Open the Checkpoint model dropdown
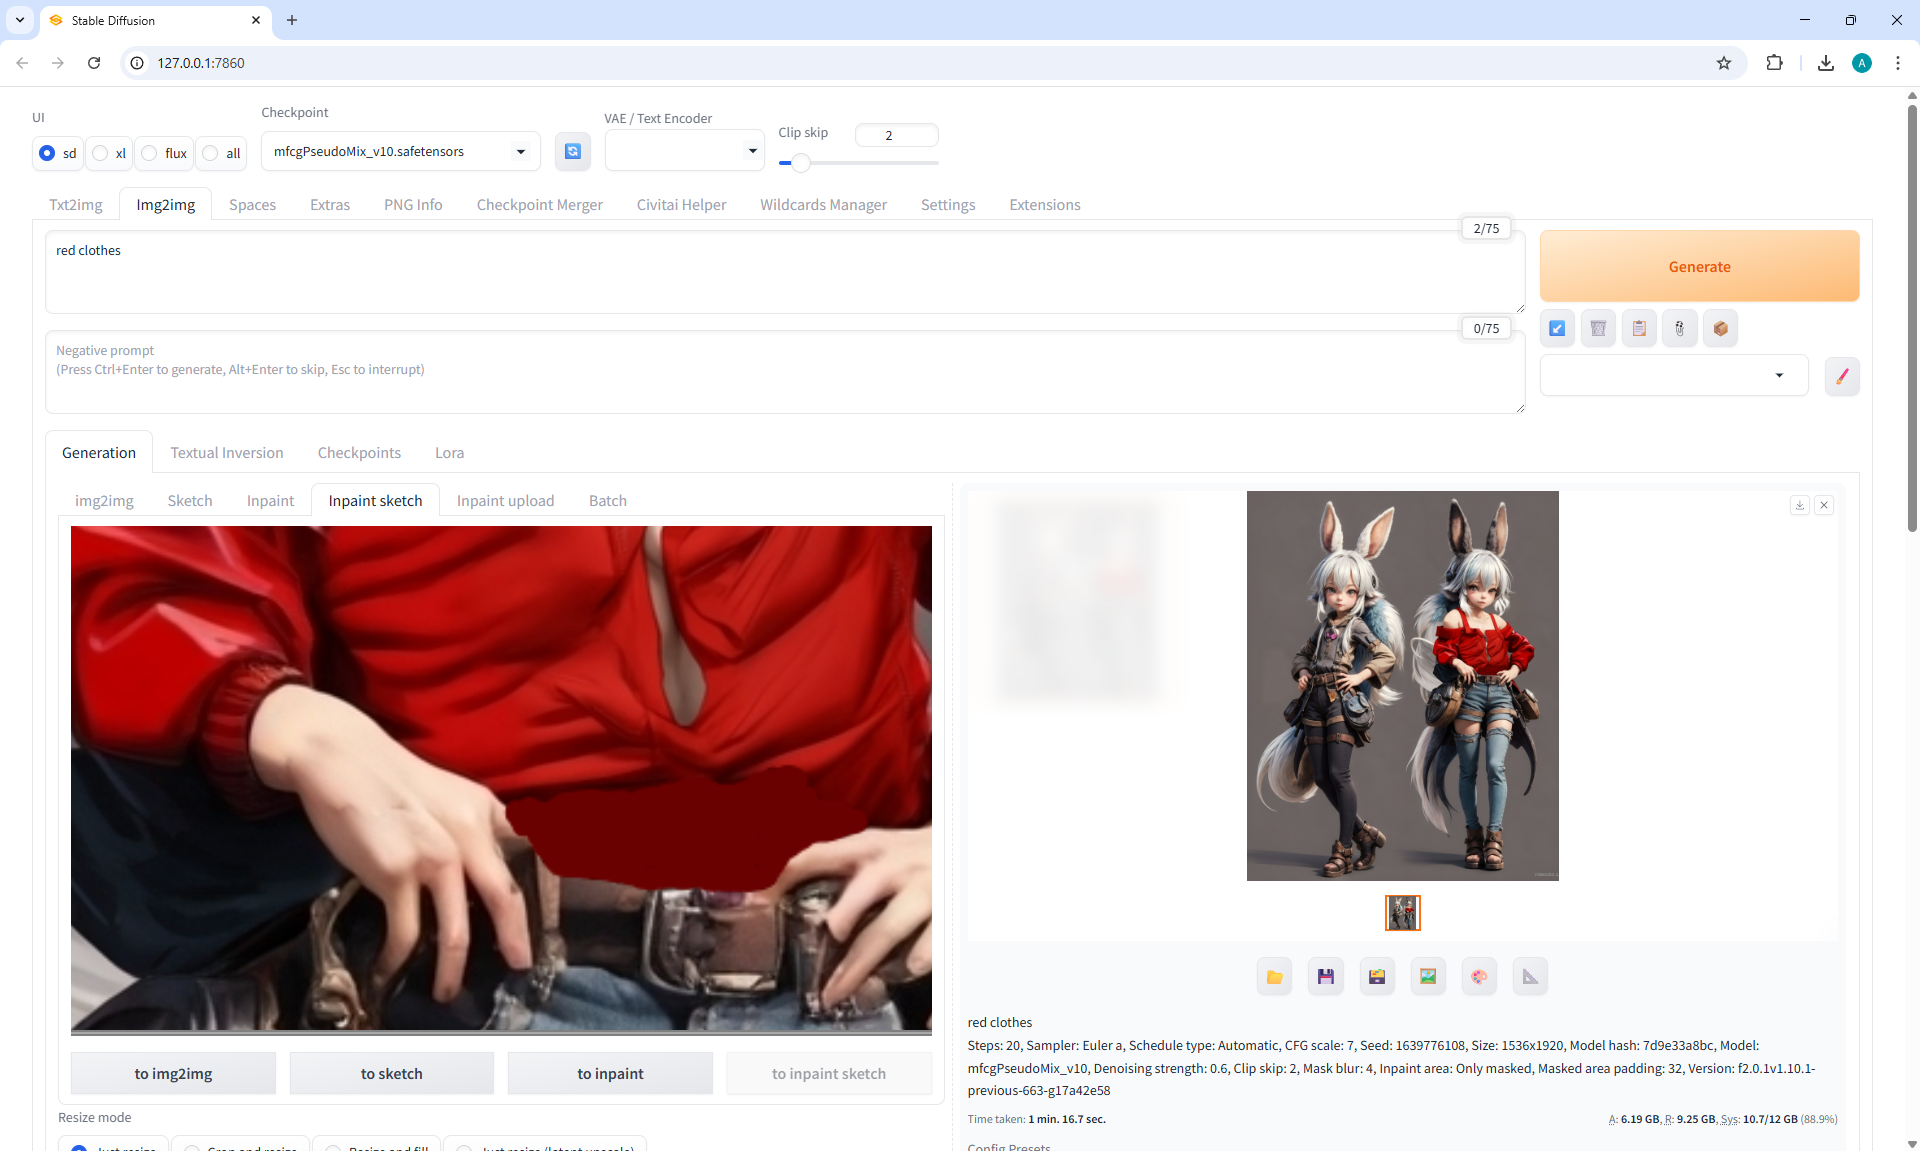This screenshot has width=1920, height=1151. click(400, 151)
